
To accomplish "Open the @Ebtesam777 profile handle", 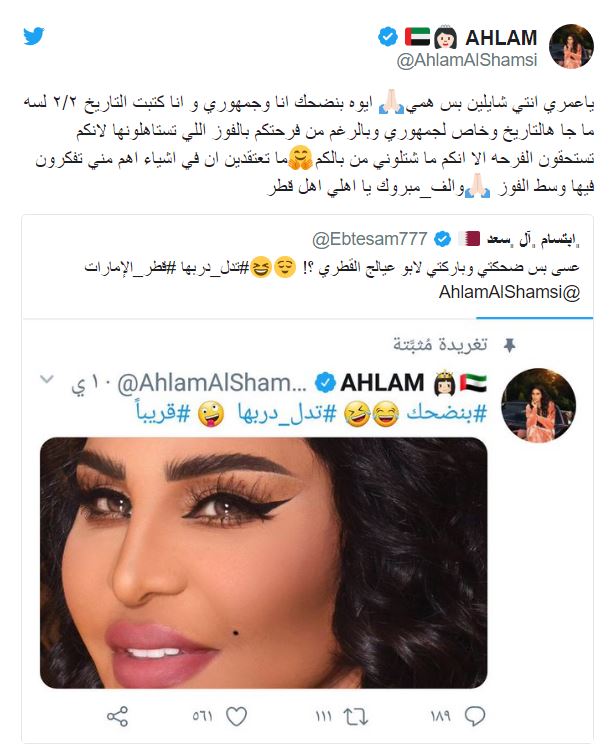I will (x=369, y=238).
